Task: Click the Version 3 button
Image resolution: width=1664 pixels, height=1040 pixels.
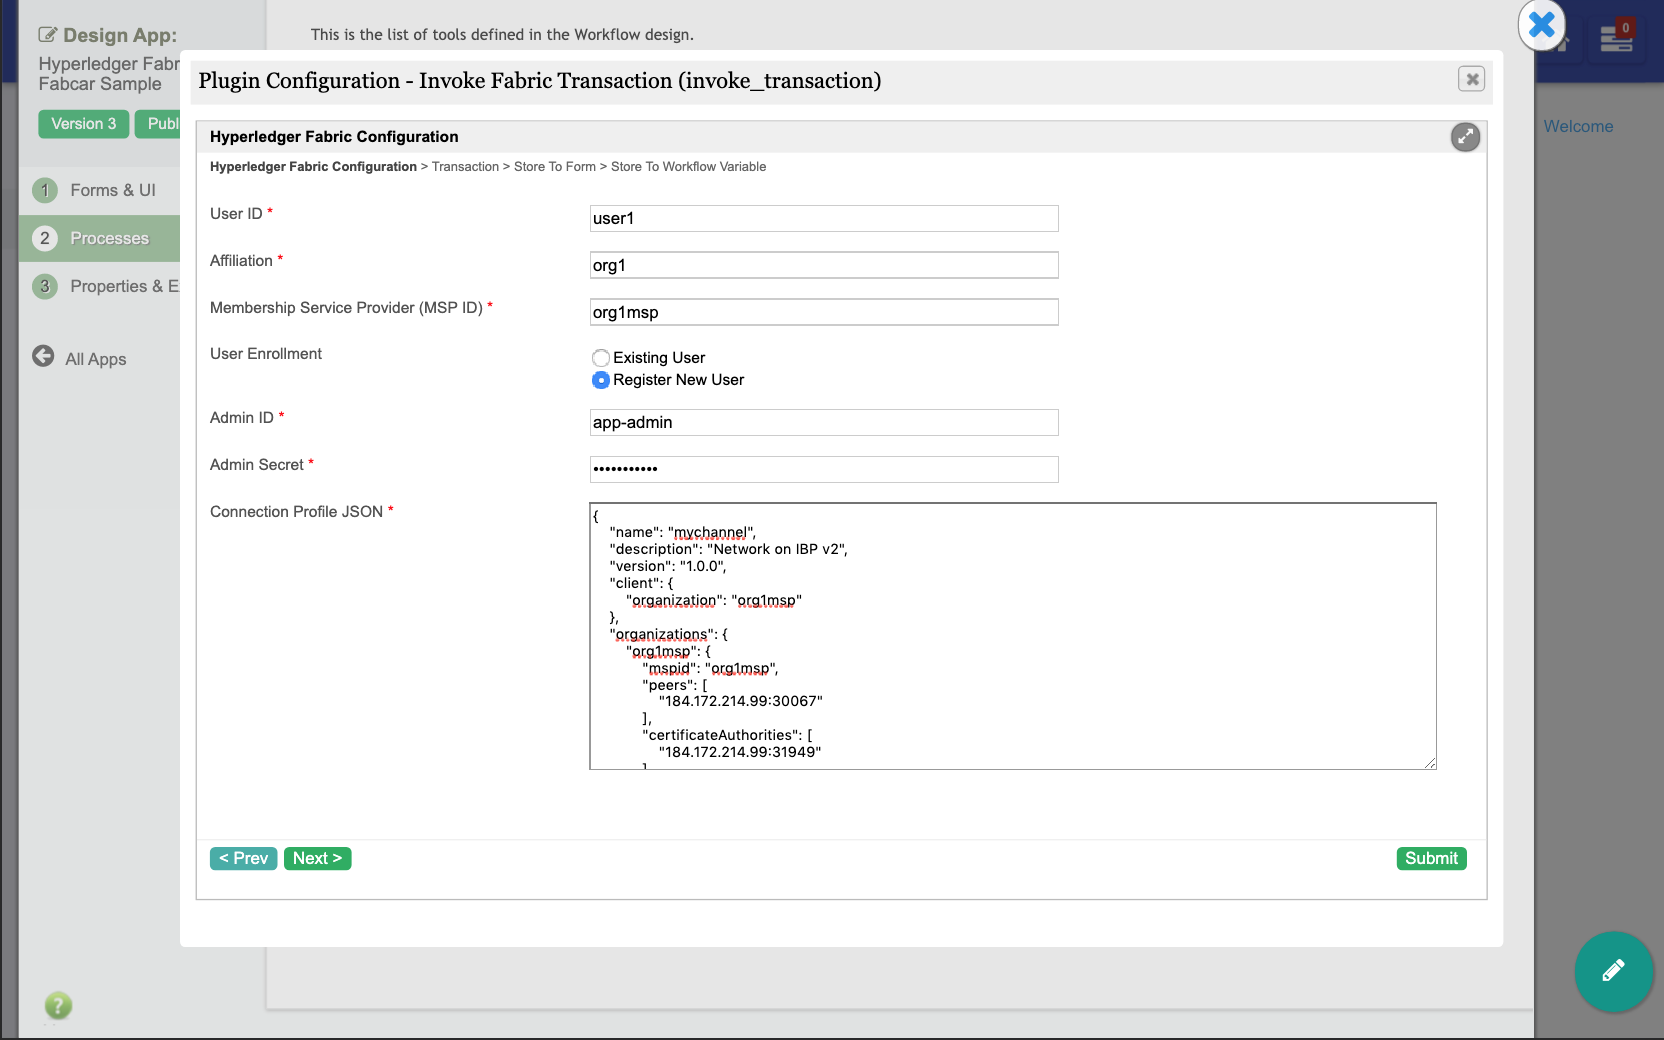Action: coord(84,124)
